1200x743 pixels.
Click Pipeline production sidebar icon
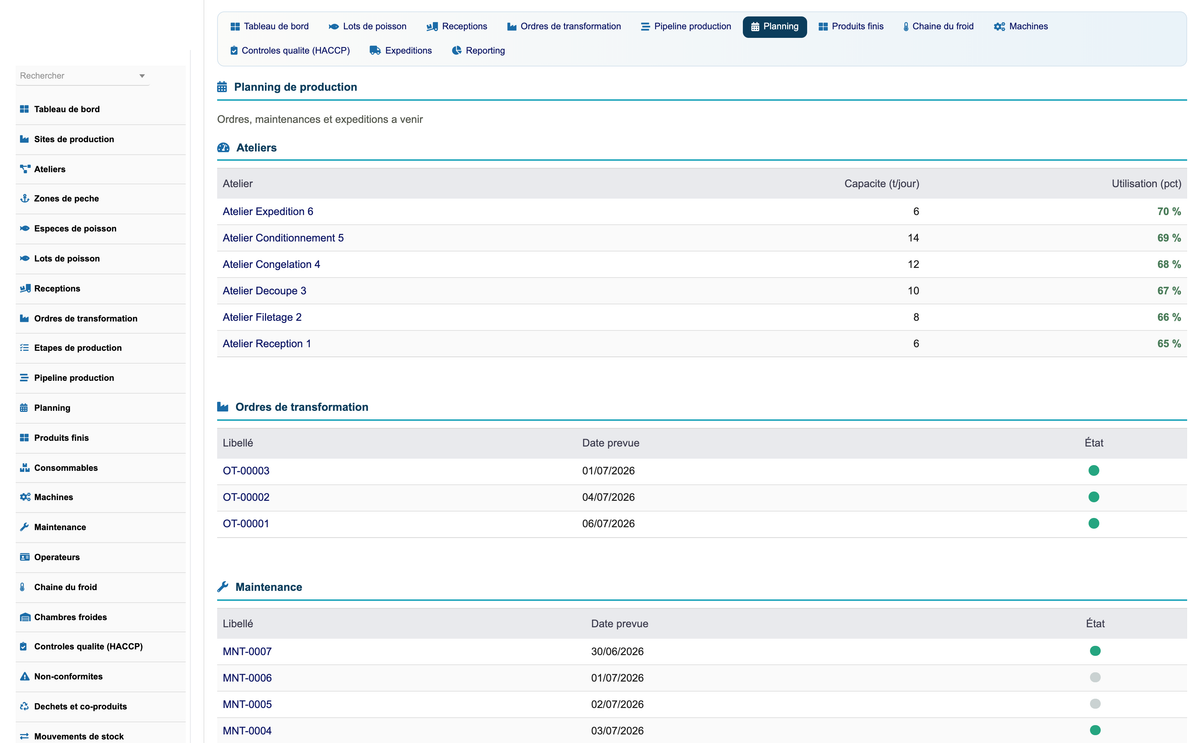tap(25, 378)
